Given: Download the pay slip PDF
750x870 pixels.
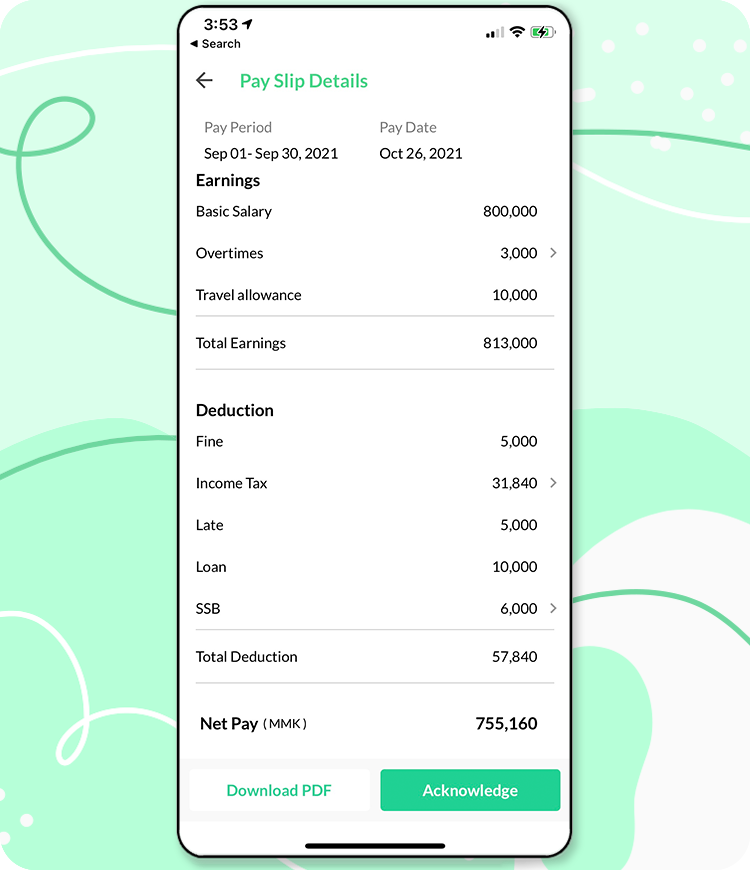Looking at the screenshot, I should [x=279, y=790].
